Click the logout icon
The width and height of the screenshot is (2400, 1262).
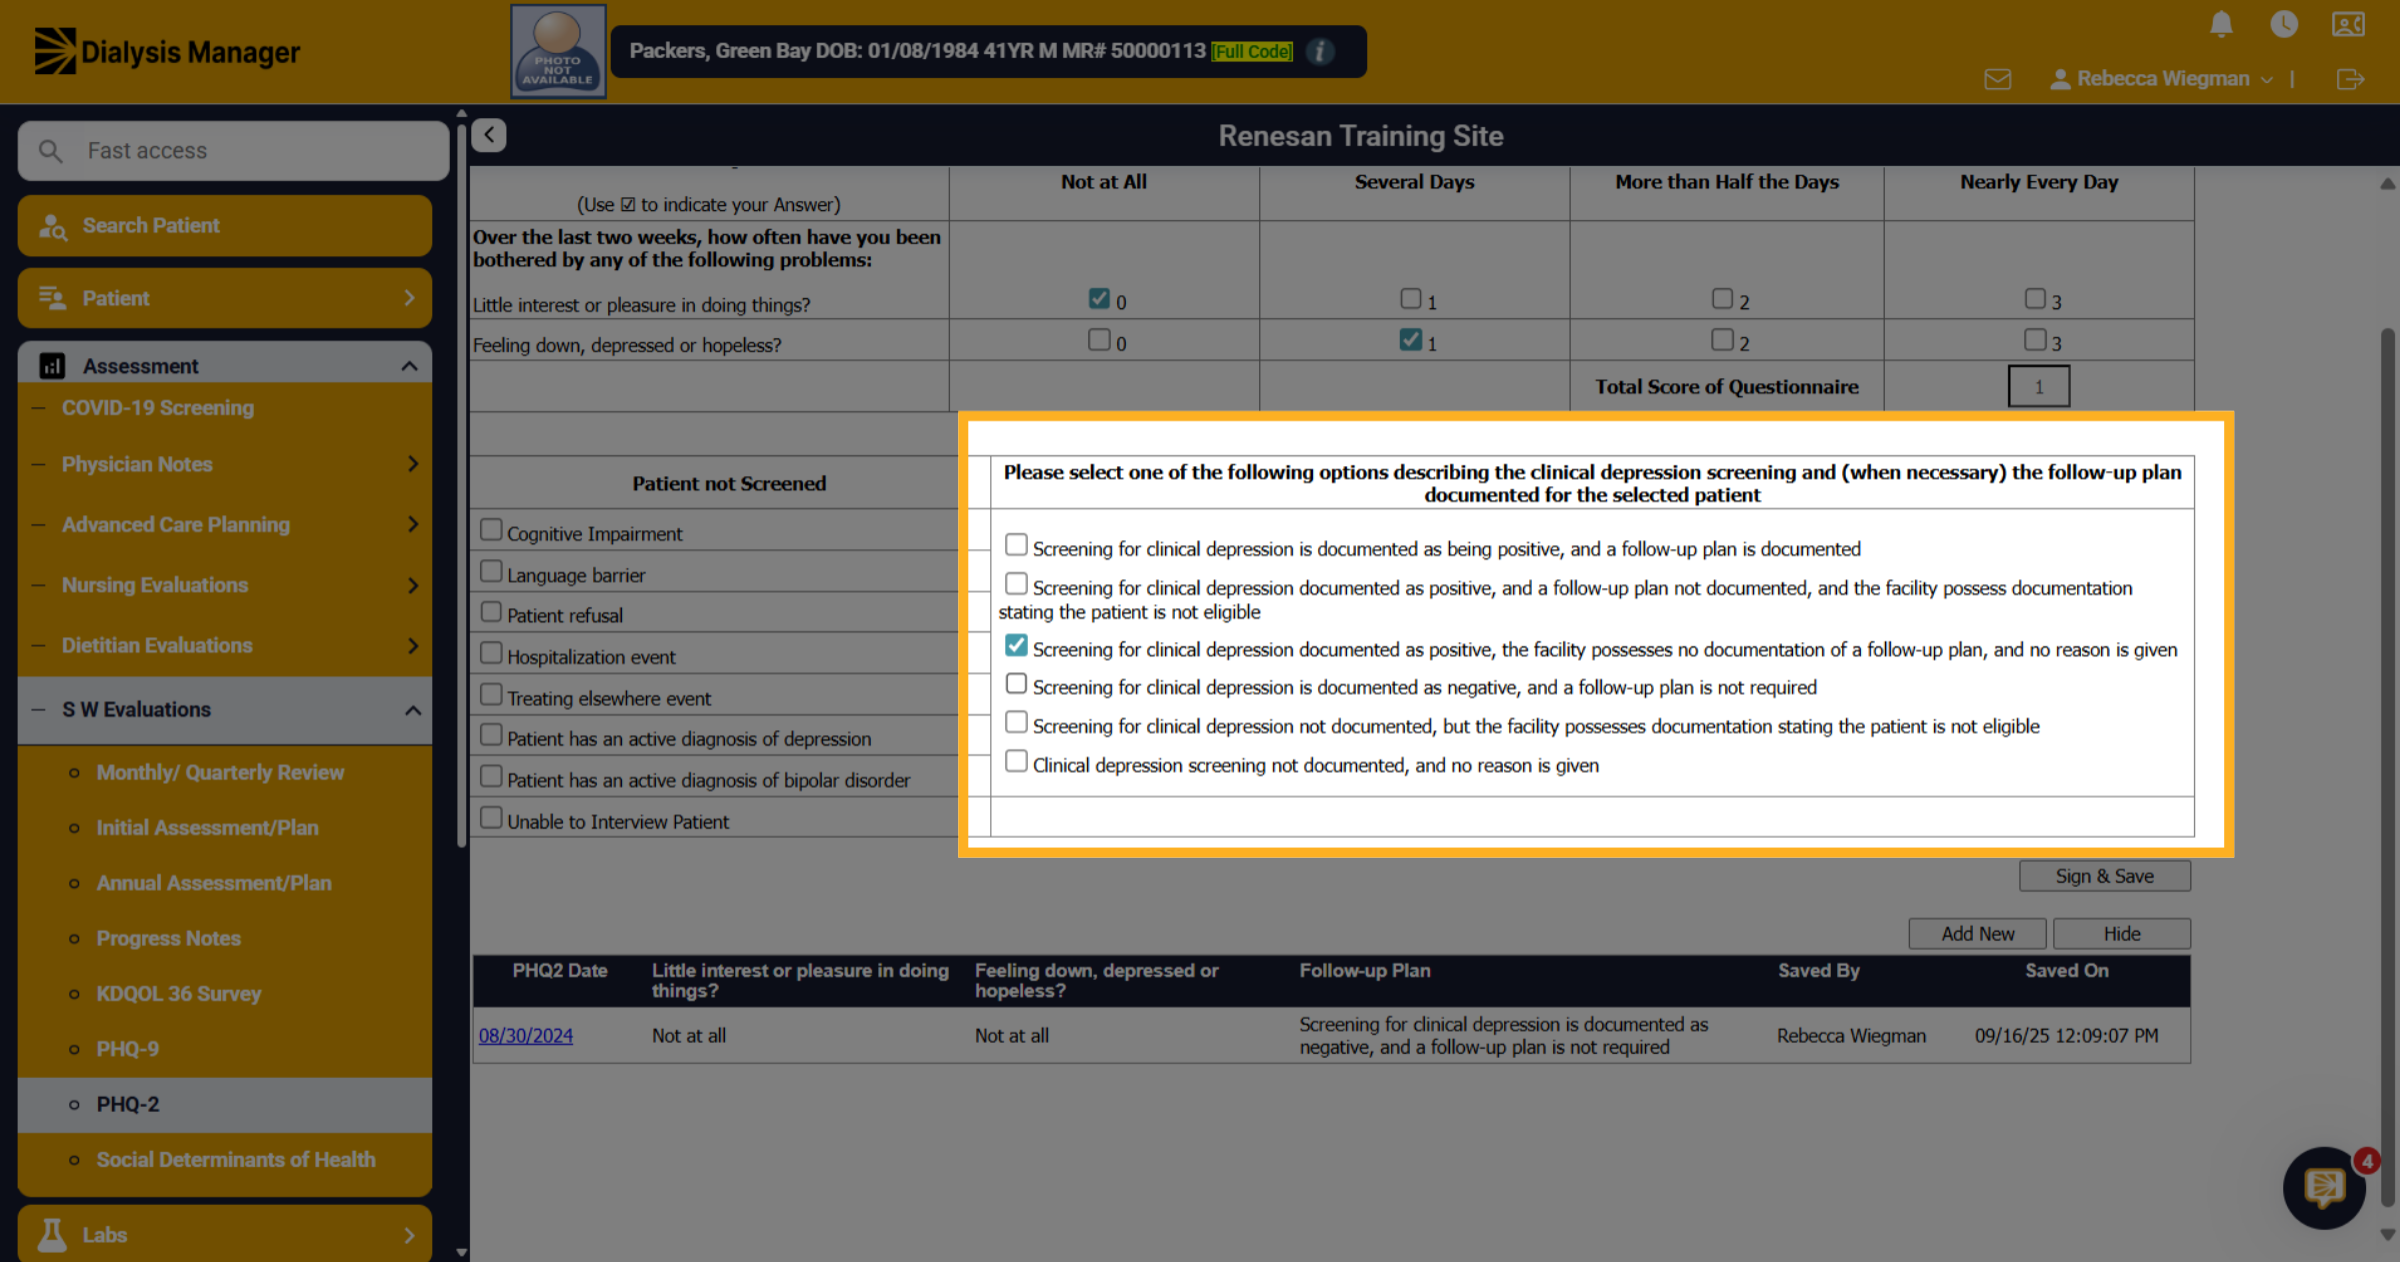2350,79
